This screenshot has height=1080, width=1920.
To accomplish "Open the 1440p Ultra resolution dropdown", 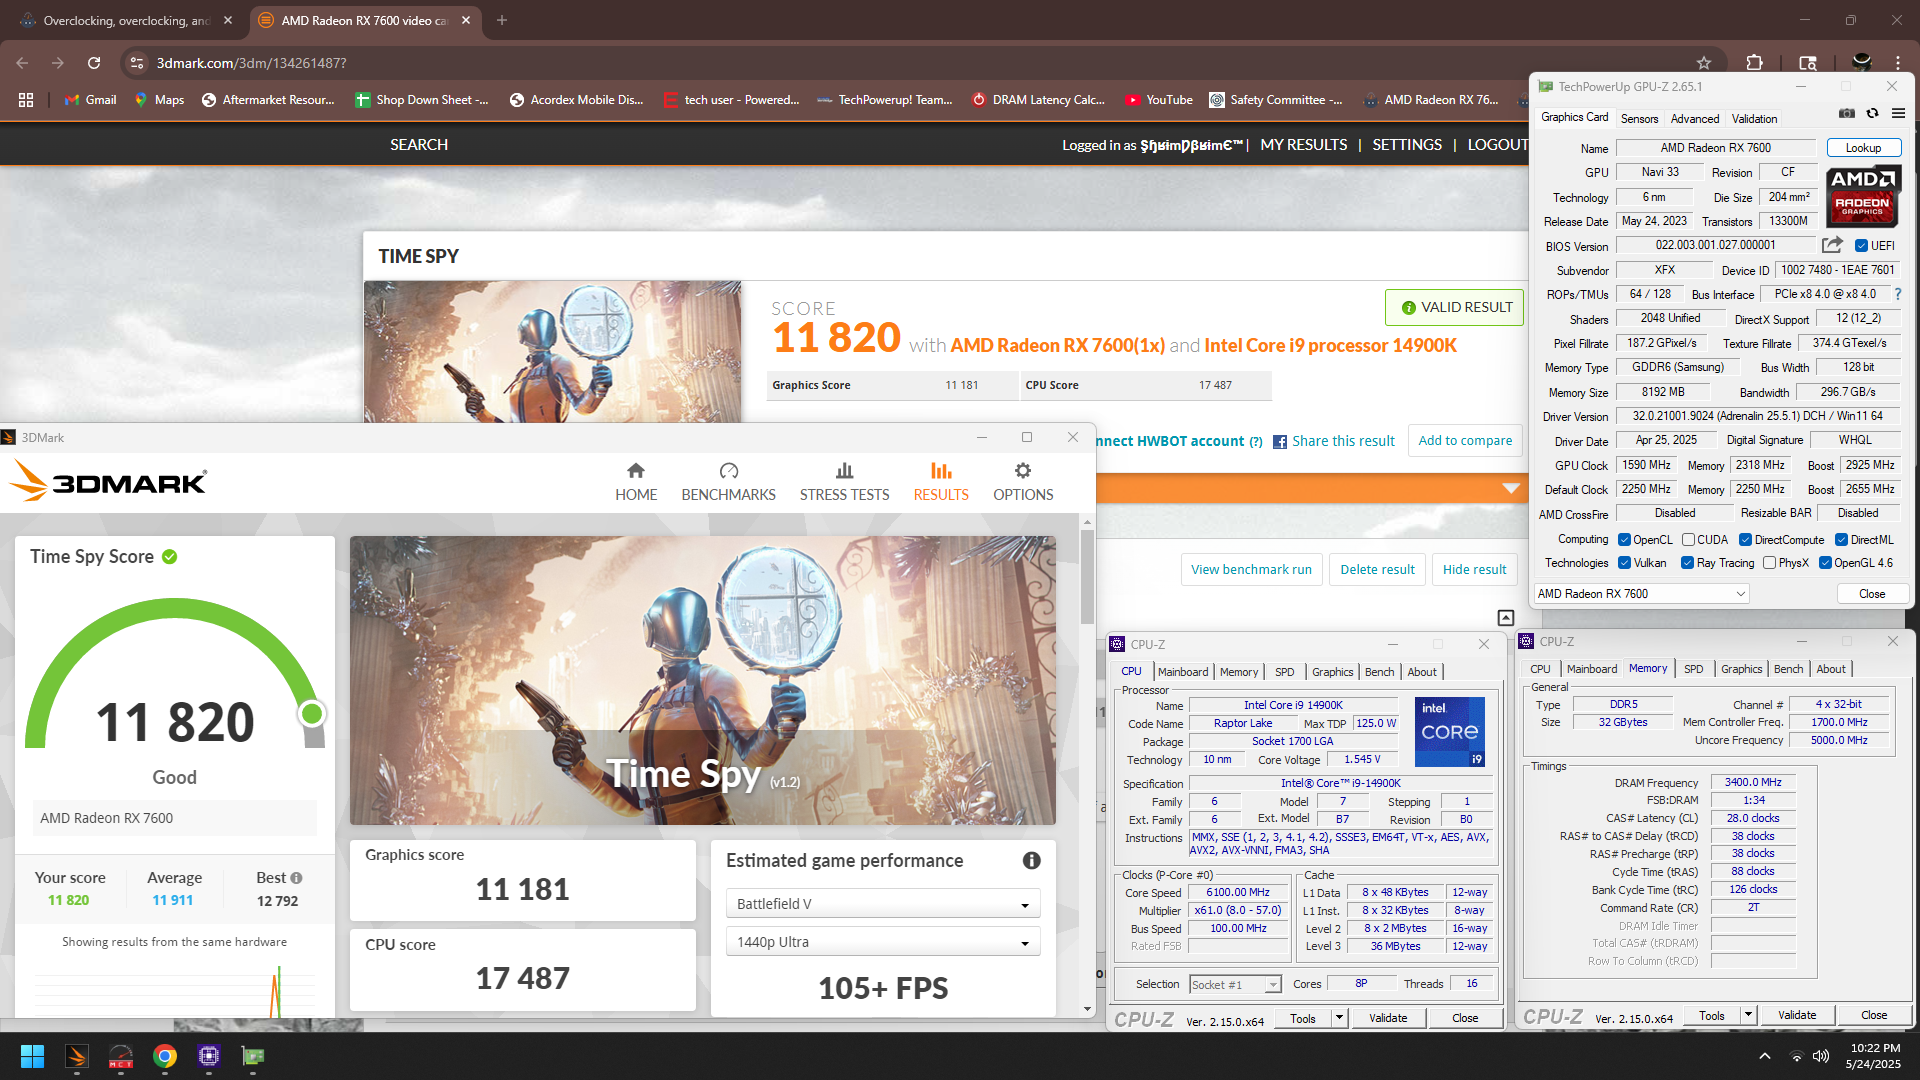I will 883,942.
